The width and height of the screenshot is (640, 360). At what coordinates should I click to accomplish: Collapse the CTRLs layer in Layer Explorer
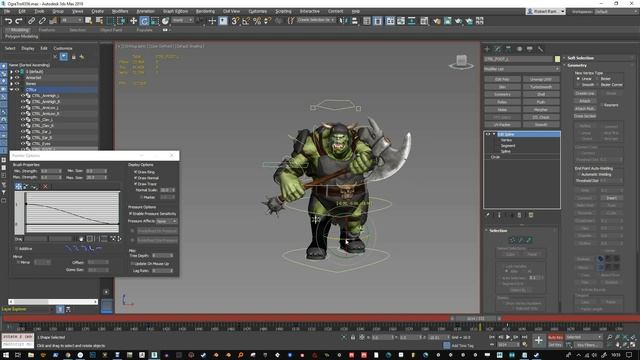pos(11,89)
